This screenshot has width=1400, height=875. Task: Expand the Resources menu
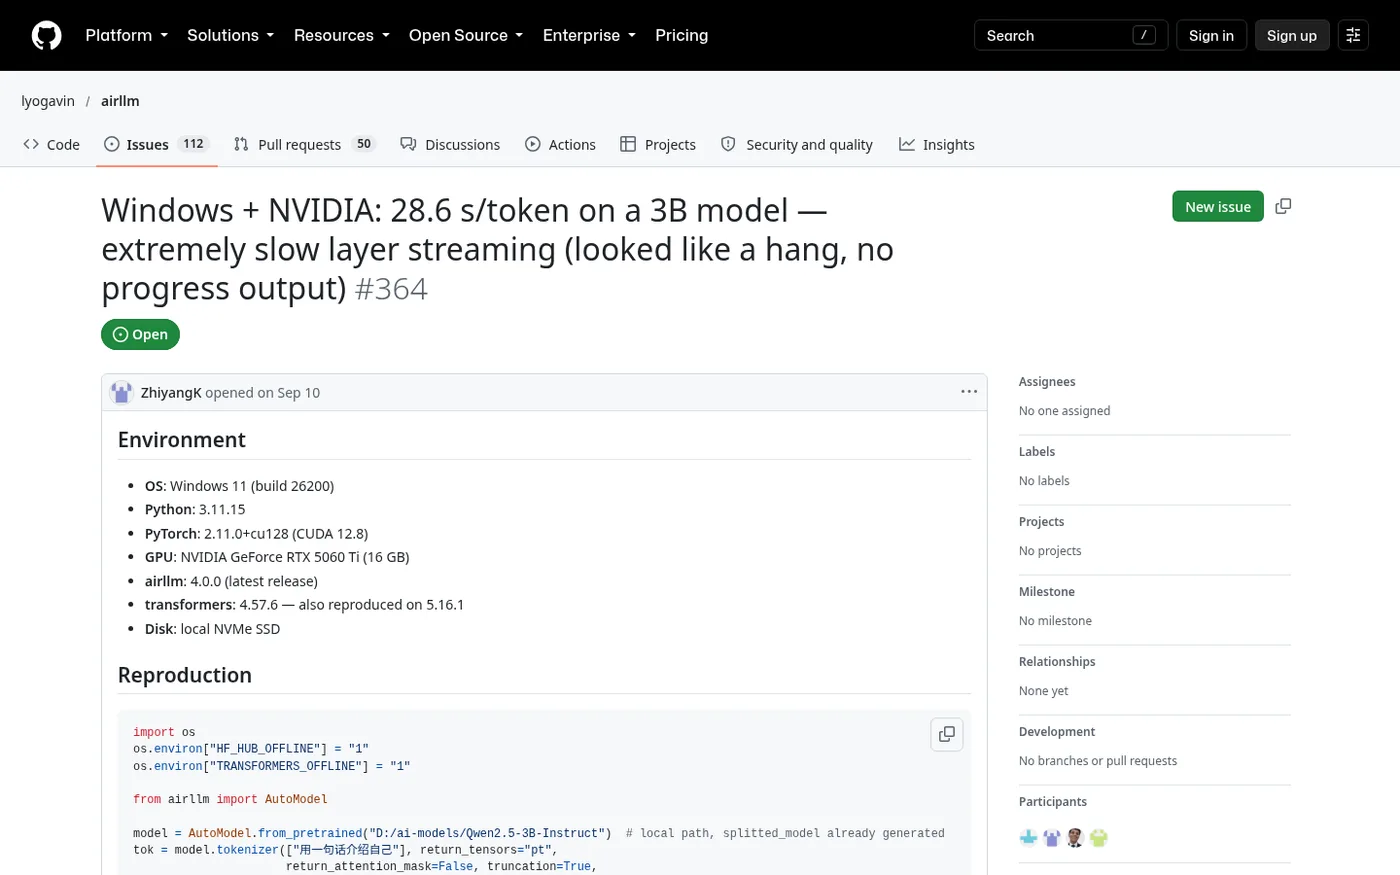tap(342, 35)
